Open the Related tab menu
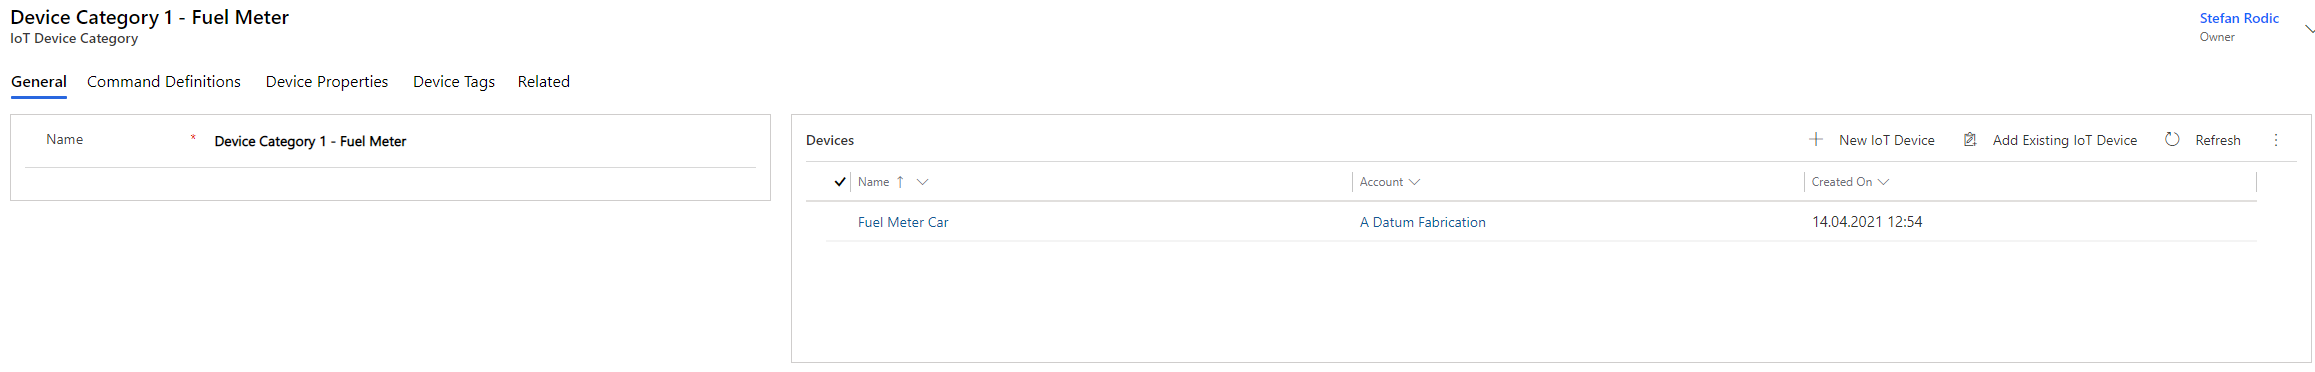Image resolution: width=2315 pixels, height=372 pixels. coord(544,82)
